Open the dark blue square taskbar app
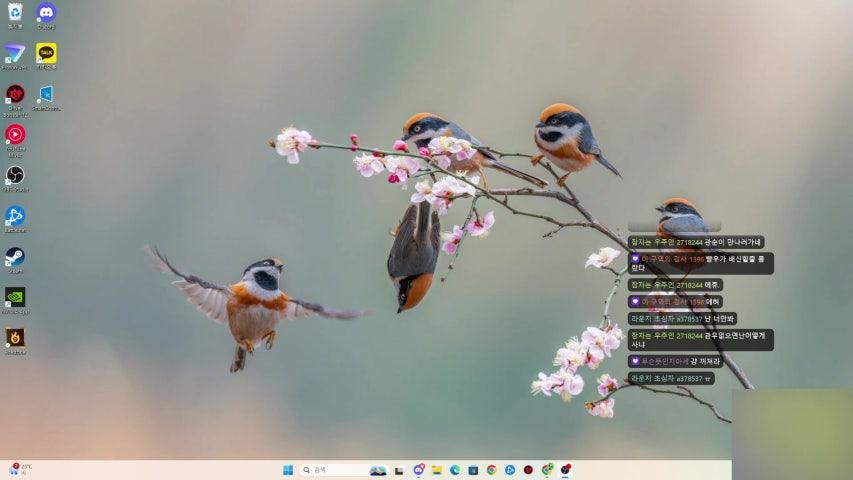Screen dimensions: 853x480 (473, 470)
